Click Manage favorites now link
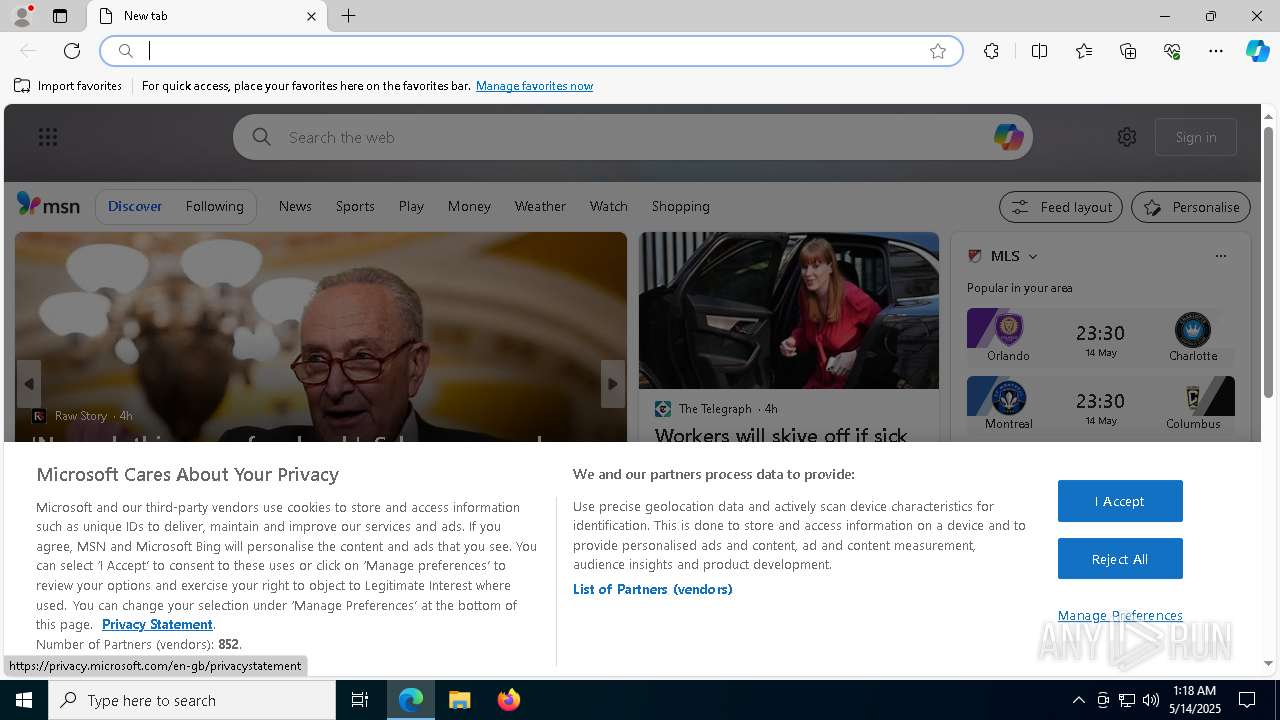1280x720 pixels. [534, 86]
